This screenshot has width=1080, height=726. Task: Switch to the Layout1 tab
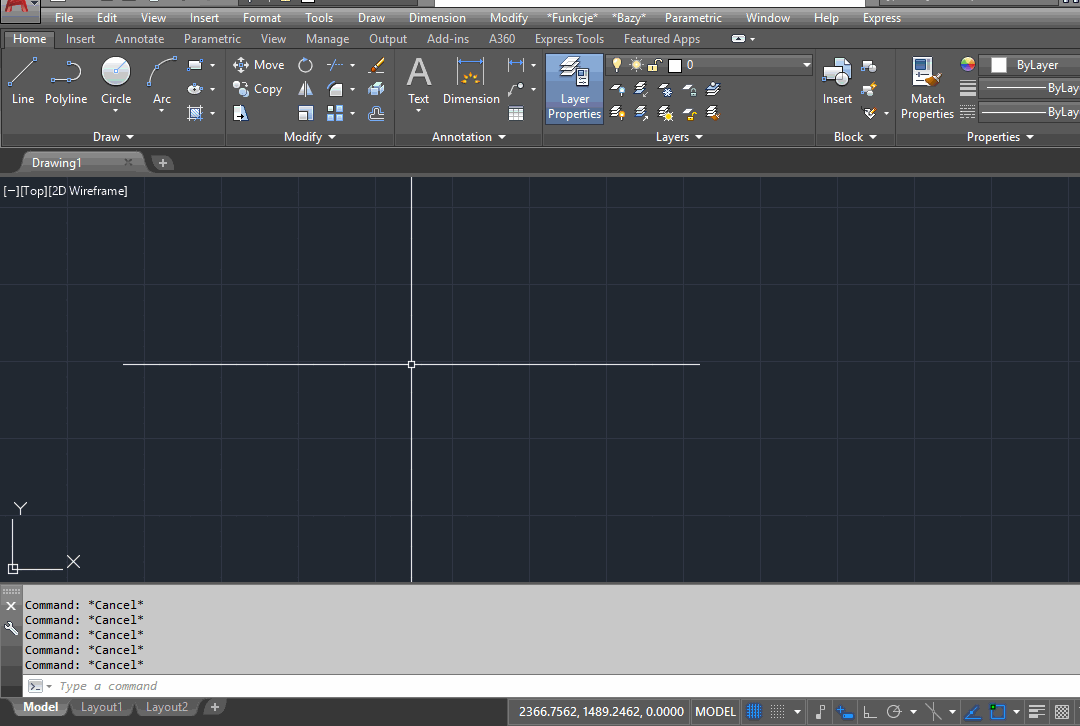[101, 707]
